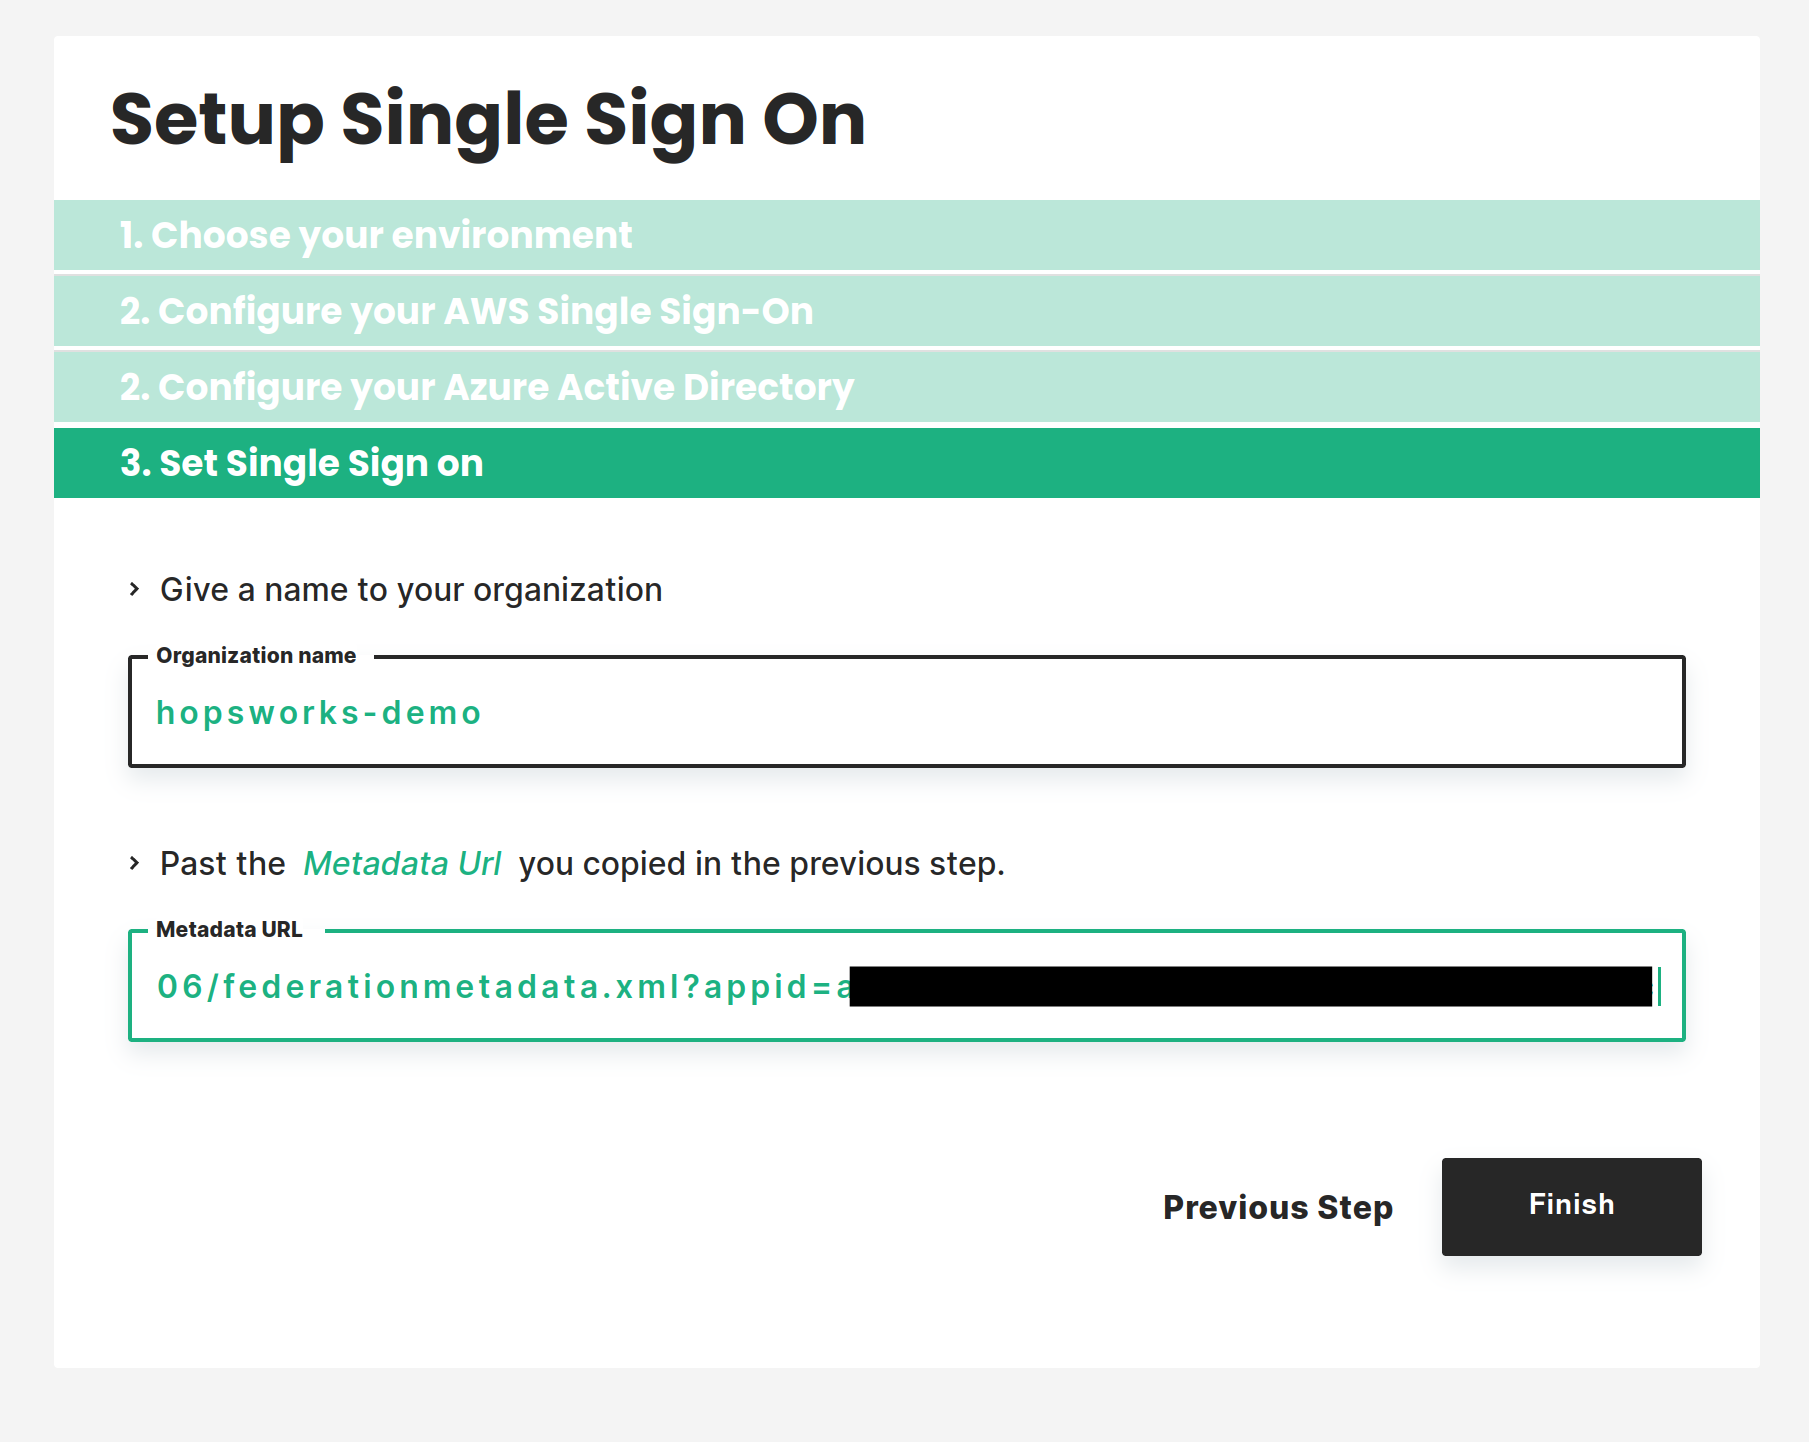This screenshot has width=1809, height=1442.
Task: Click the 'Metadata URL' field label
Action: point(229,929)
